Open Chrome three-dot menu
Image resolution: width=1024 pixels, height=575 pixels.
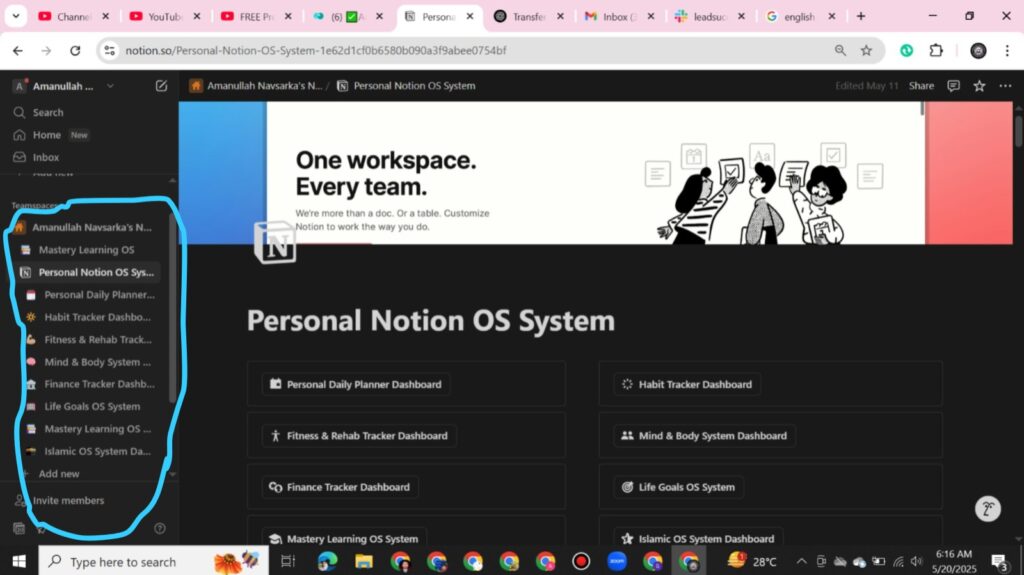click(x=1006, y=50)
